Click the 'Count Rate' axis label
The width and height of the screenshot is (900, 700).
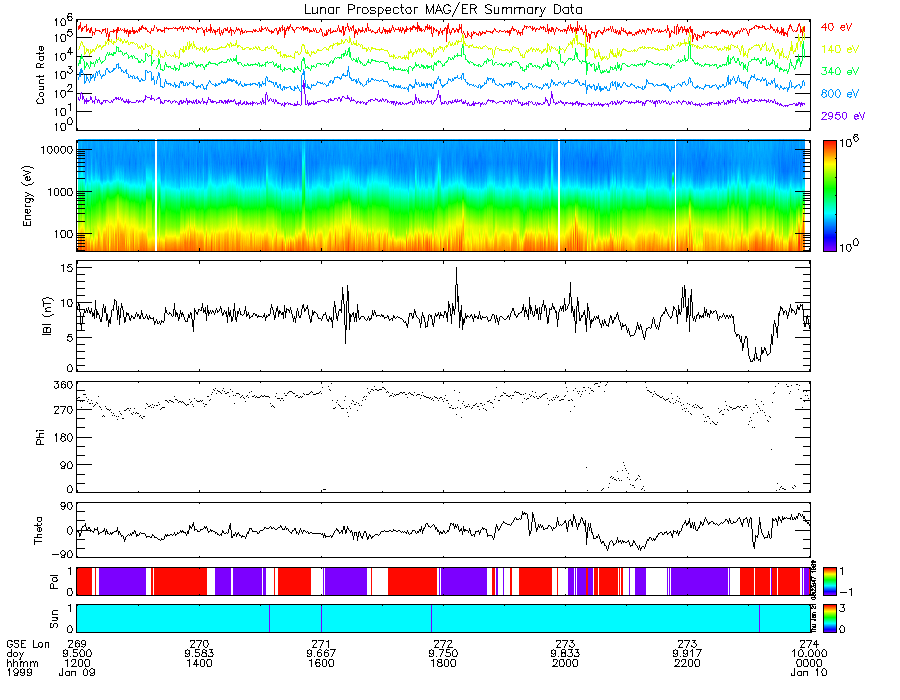(x=40, y=75)
